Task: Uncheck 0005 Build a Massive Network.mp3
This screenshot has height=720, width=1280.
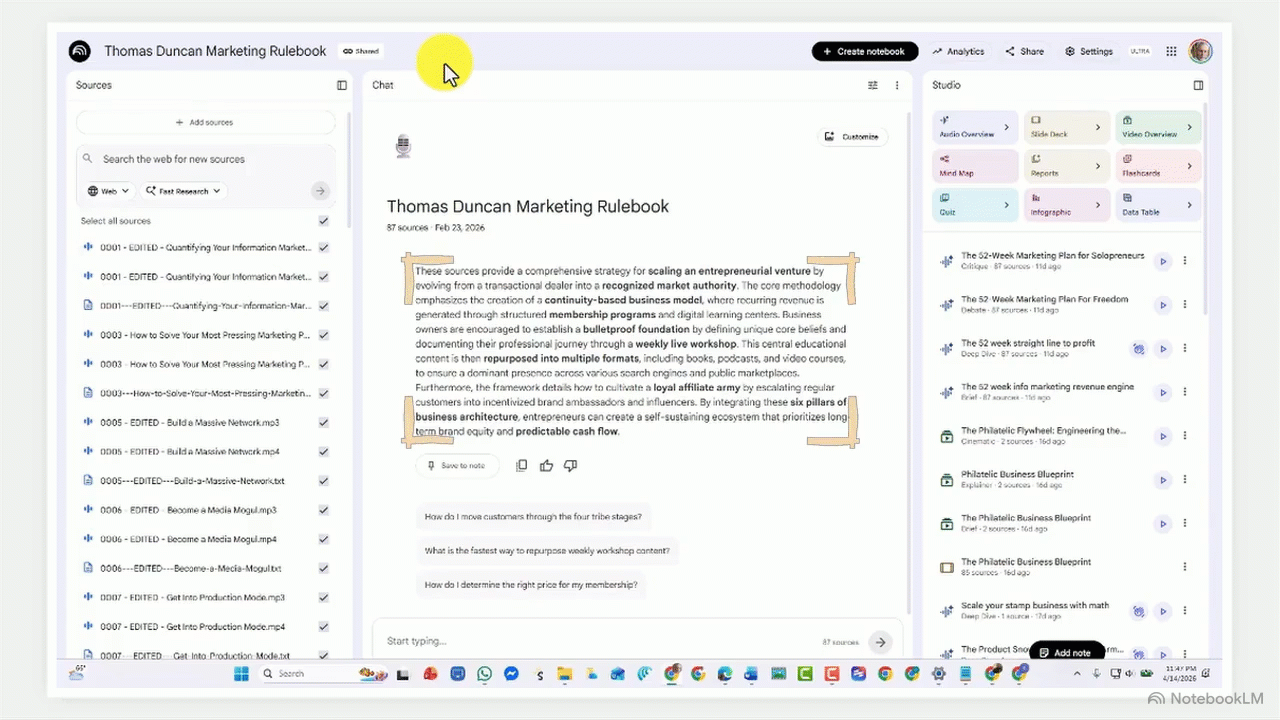Action: coord(323,423)
